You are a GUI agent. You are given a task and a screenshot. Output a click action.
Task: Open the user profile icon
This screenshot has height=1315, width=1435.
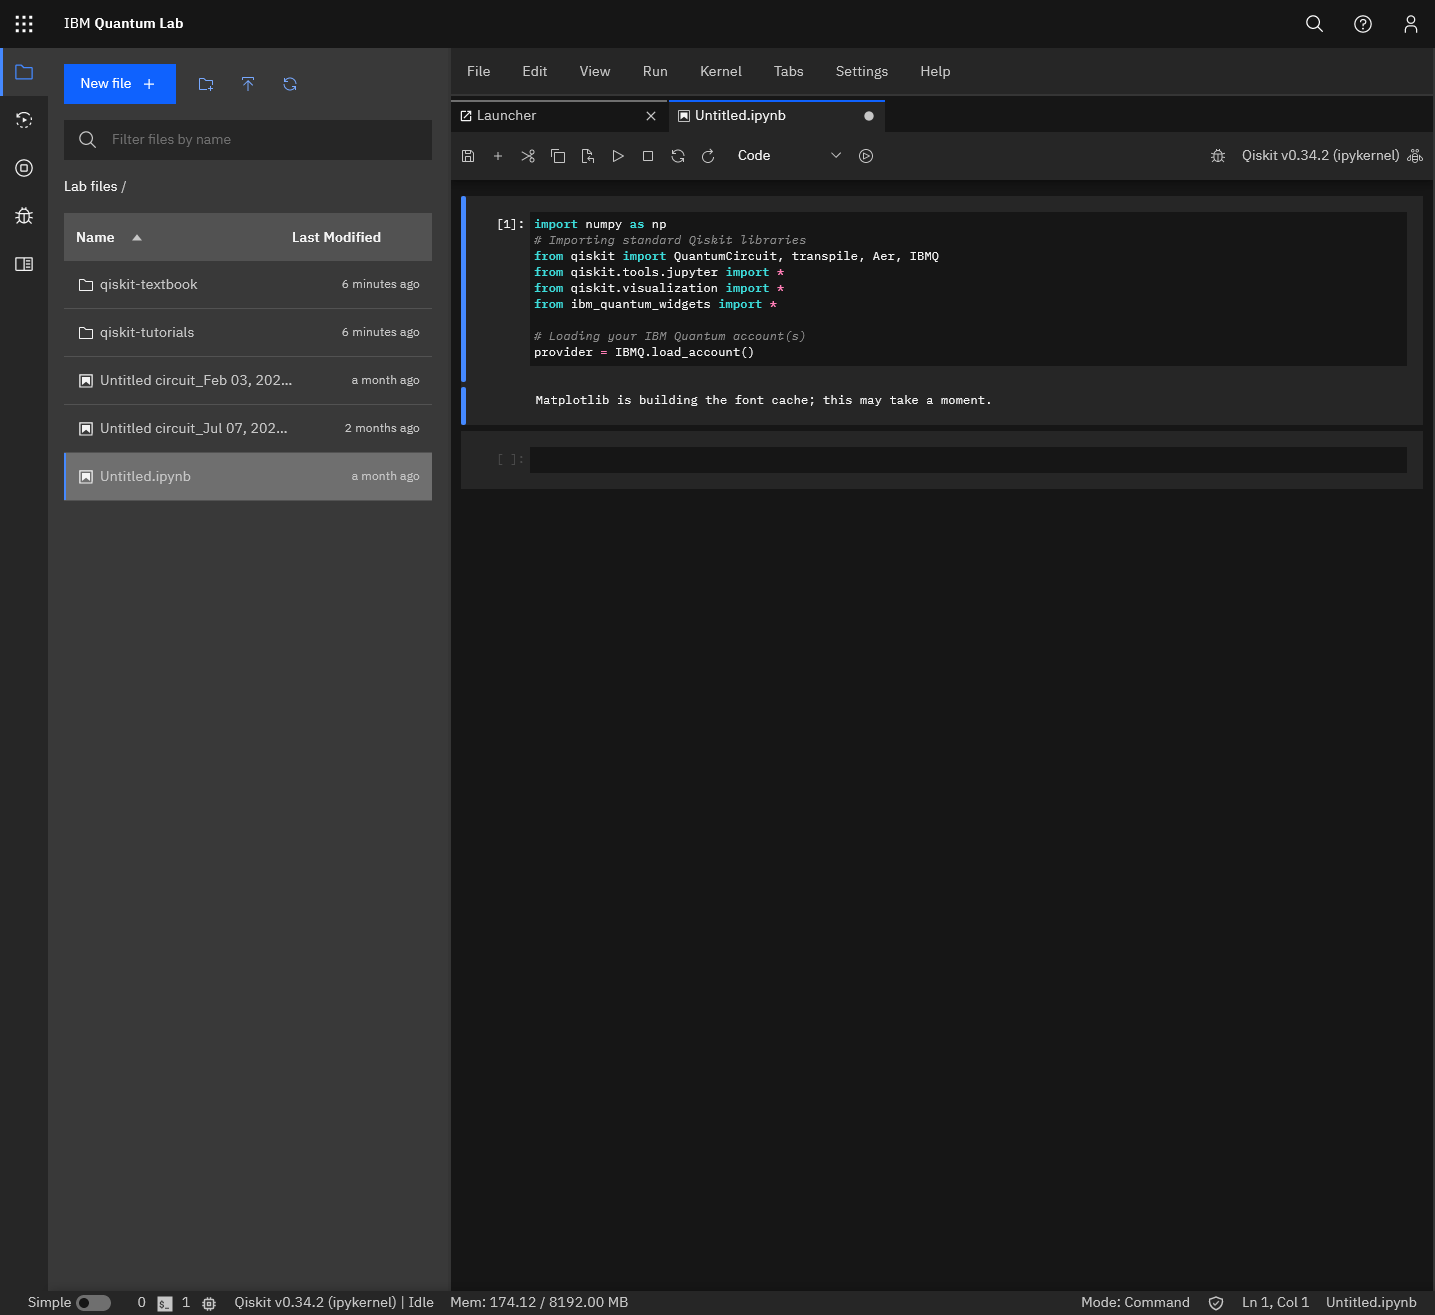pyautogui.click(x=1411, y=24)
